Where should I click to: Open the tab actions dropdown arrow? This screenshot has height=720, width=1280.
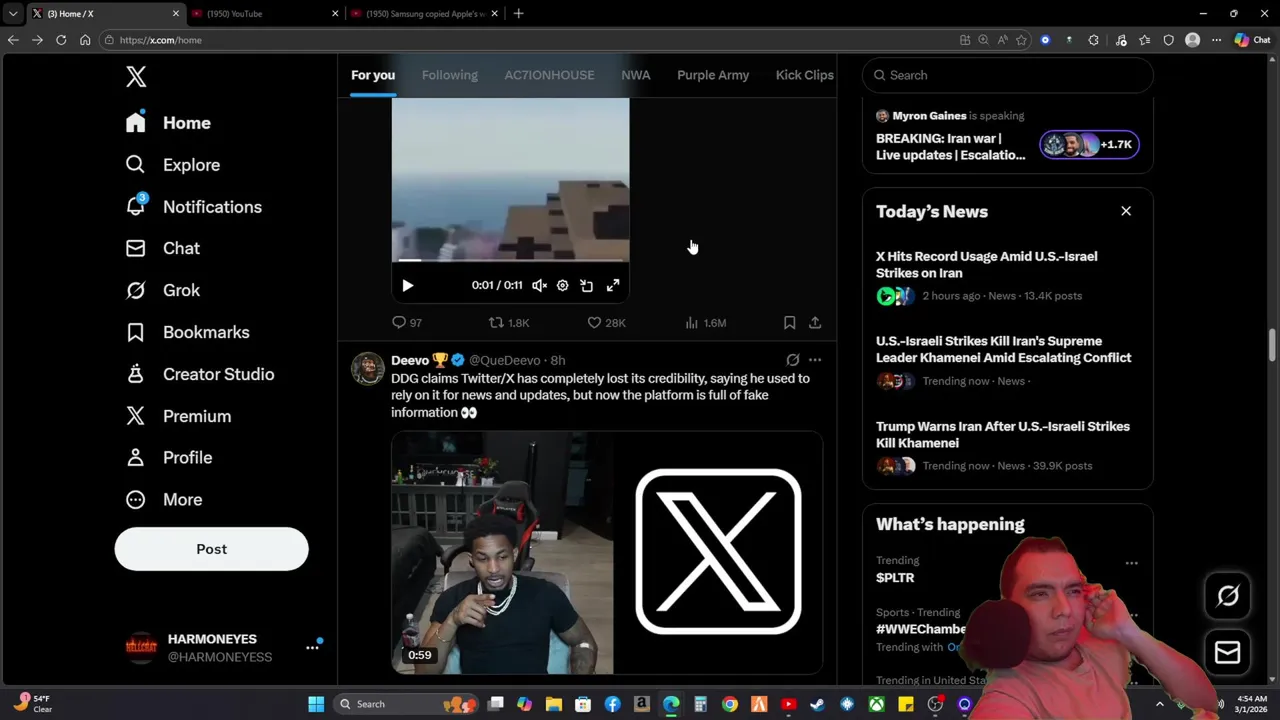point(12,14)
